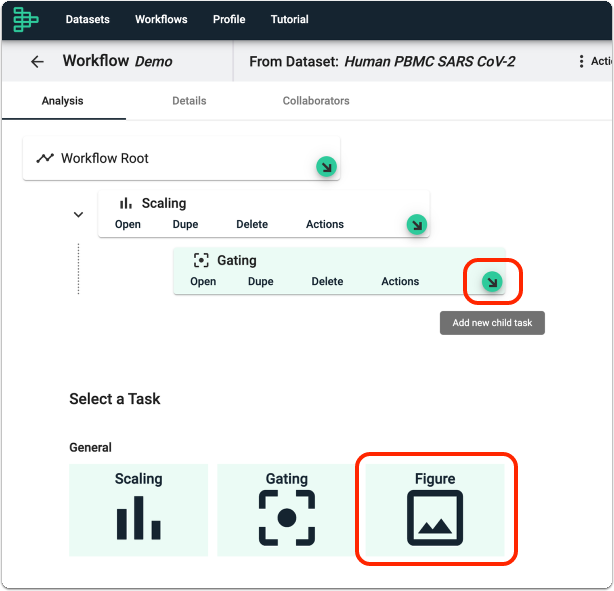The image size is (614, 591).
Task: Select the Gating task card
Action: coord(287,510)
